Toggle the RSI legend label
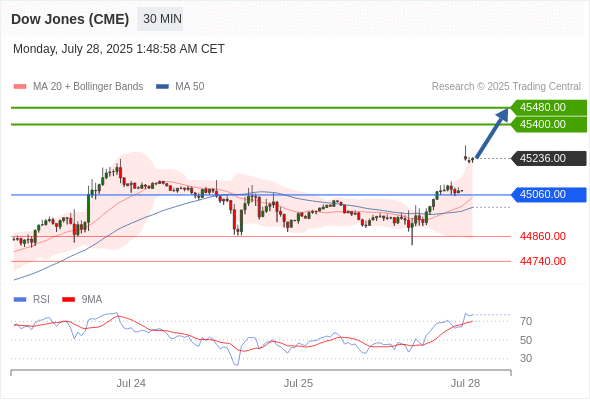590x400 pixels. (x=41, y=300)
